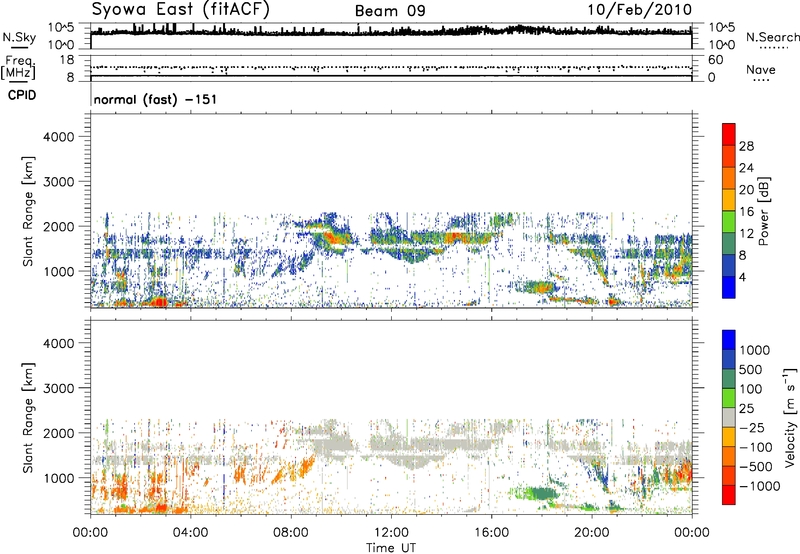Click the '4000' tick label on power panel
This screenshot has width=800, height=554.
click(x=58, y=137)
